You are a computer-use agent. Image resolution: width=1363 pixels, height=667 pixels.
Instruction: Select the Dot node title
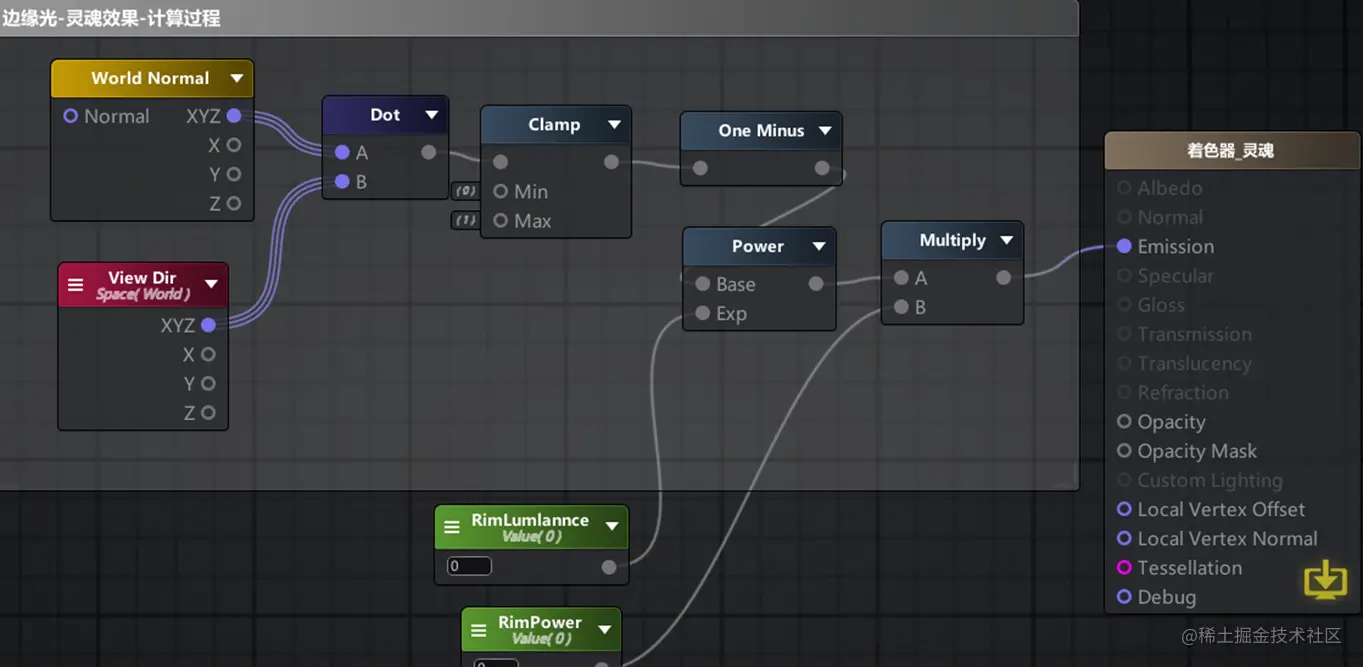385,115
